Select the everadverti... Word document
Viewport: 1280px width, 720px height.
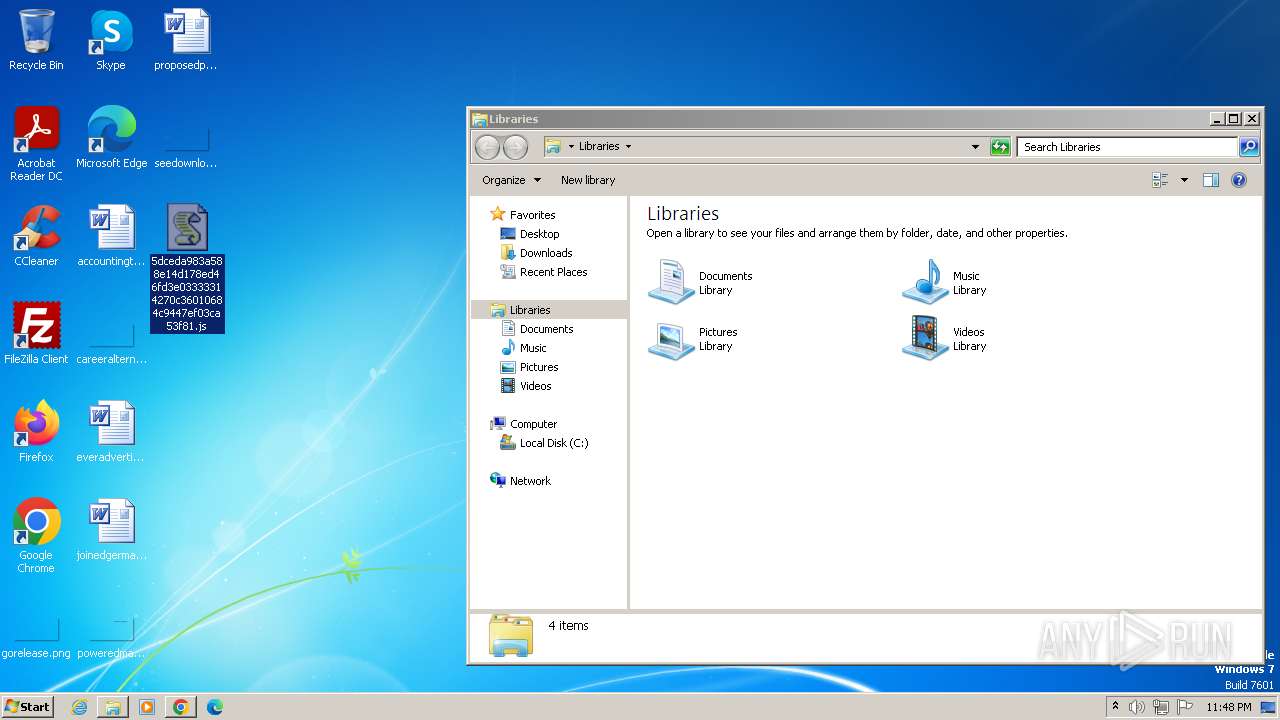(x=111, y=432)
